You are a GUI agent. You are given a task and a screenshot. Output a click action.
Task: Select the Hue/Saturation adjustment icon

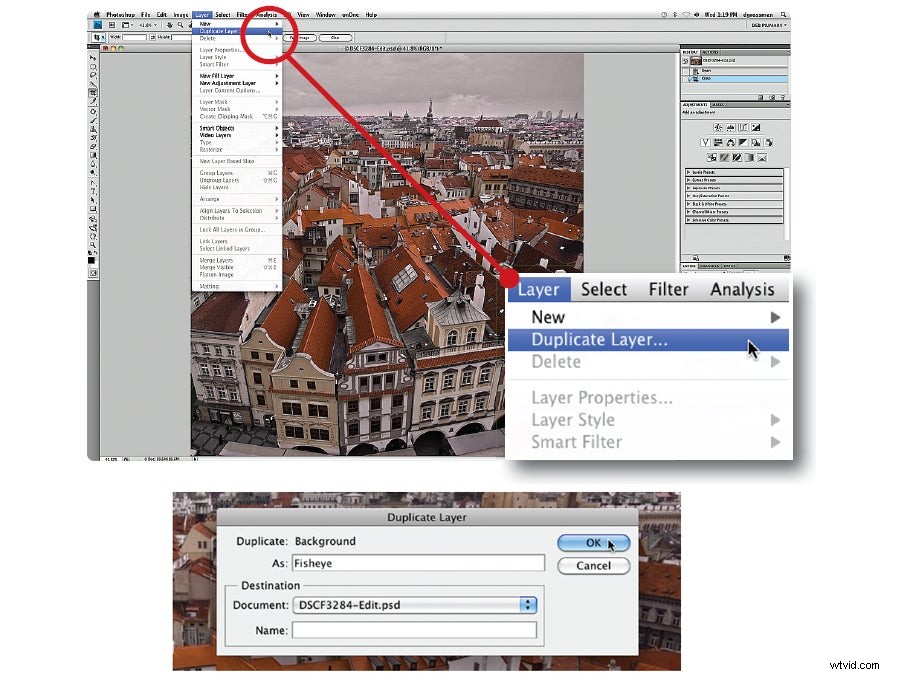click(x=717, y=141)
